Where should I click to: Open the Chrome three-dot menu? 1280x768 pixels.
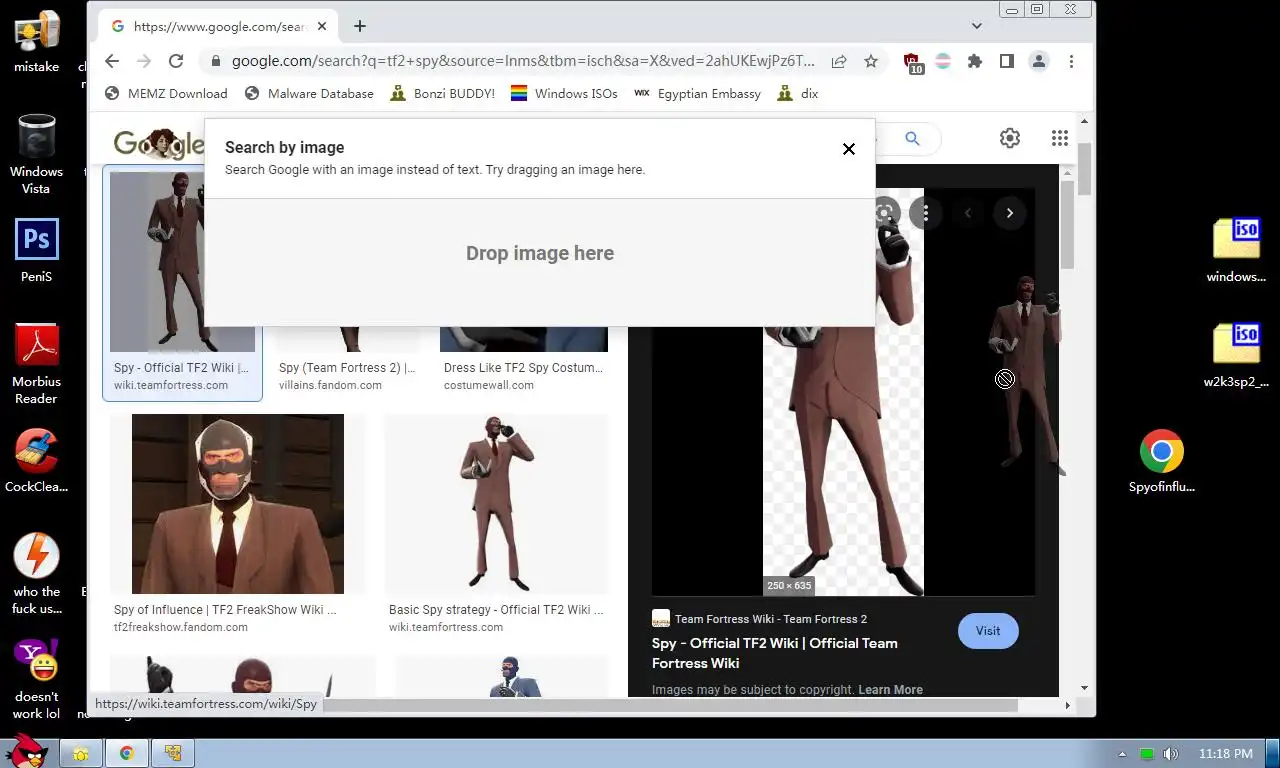[x=1071, y=61]
